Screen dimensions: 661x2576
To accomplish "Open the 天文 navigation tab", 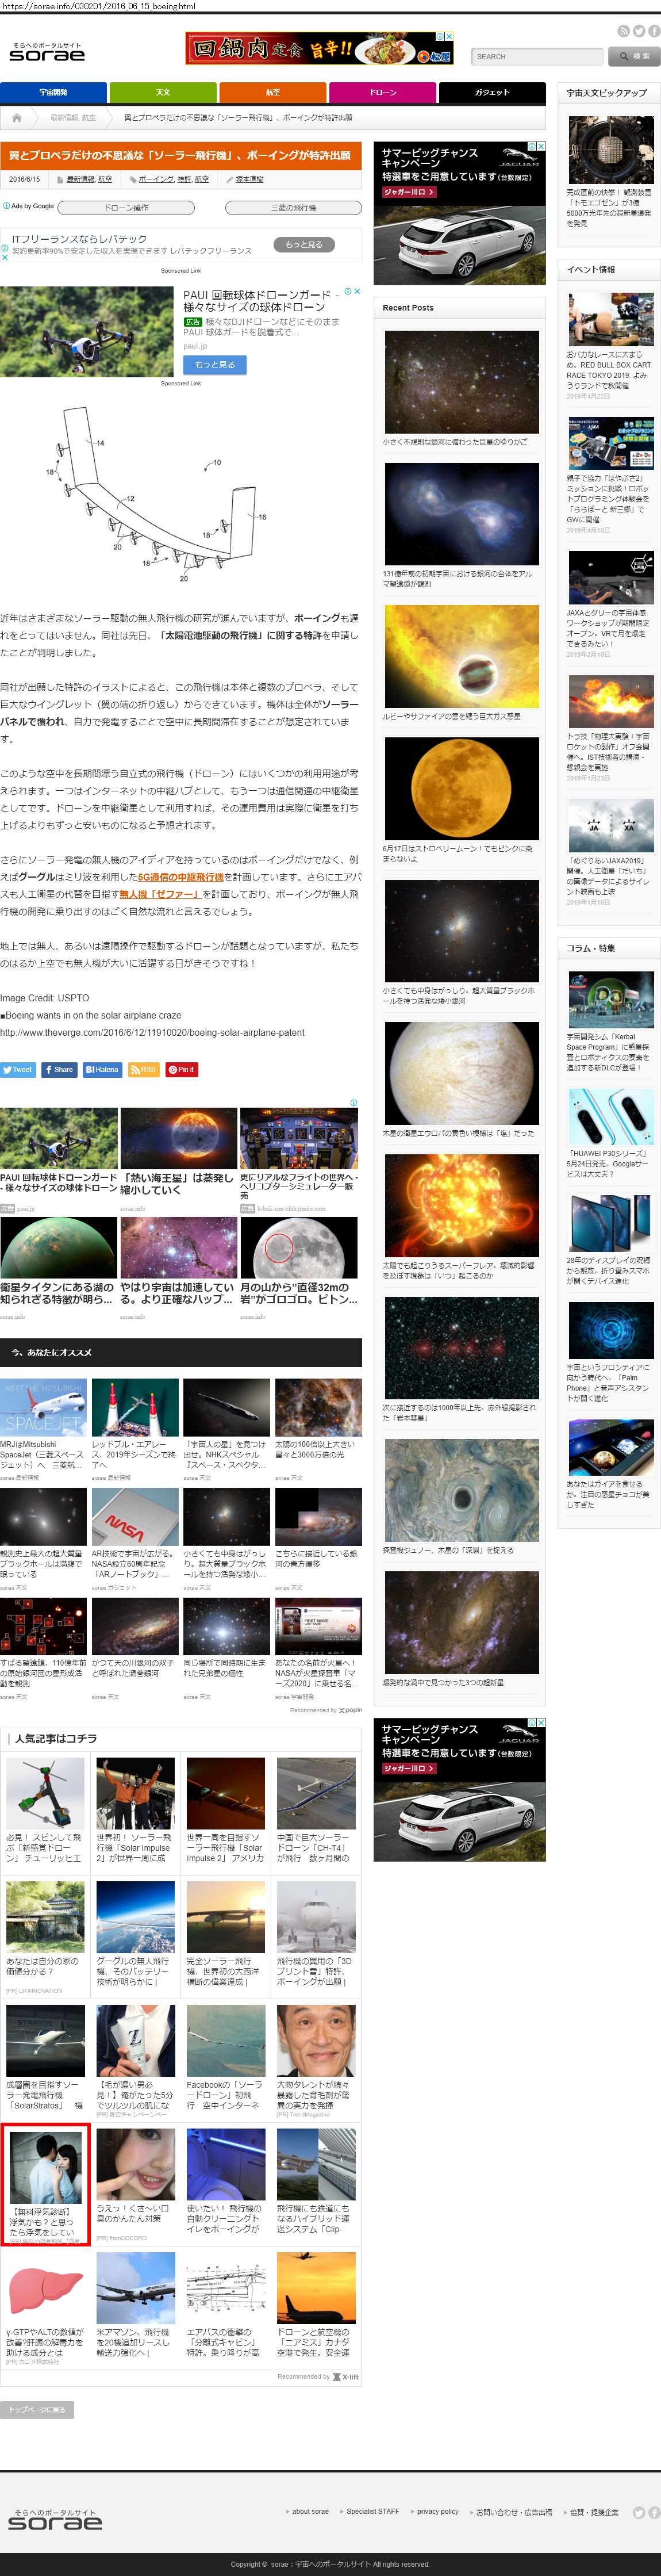I will point(163,92).
